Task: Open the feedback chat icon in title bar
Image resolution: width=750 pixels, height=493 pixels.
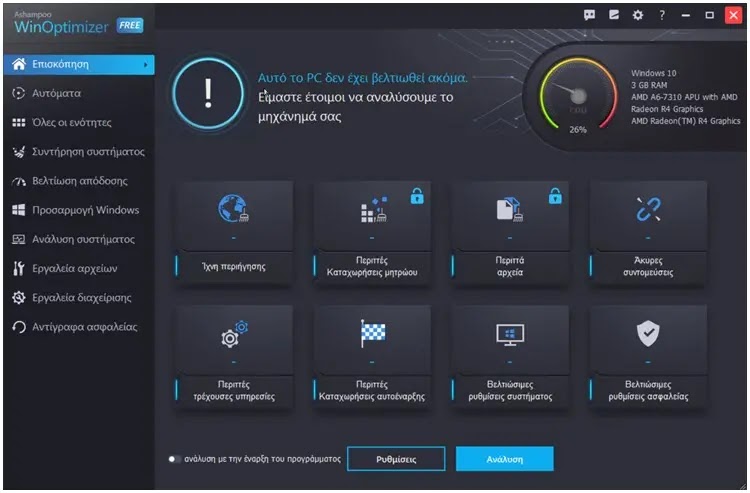Action: (x=589, y=15)
